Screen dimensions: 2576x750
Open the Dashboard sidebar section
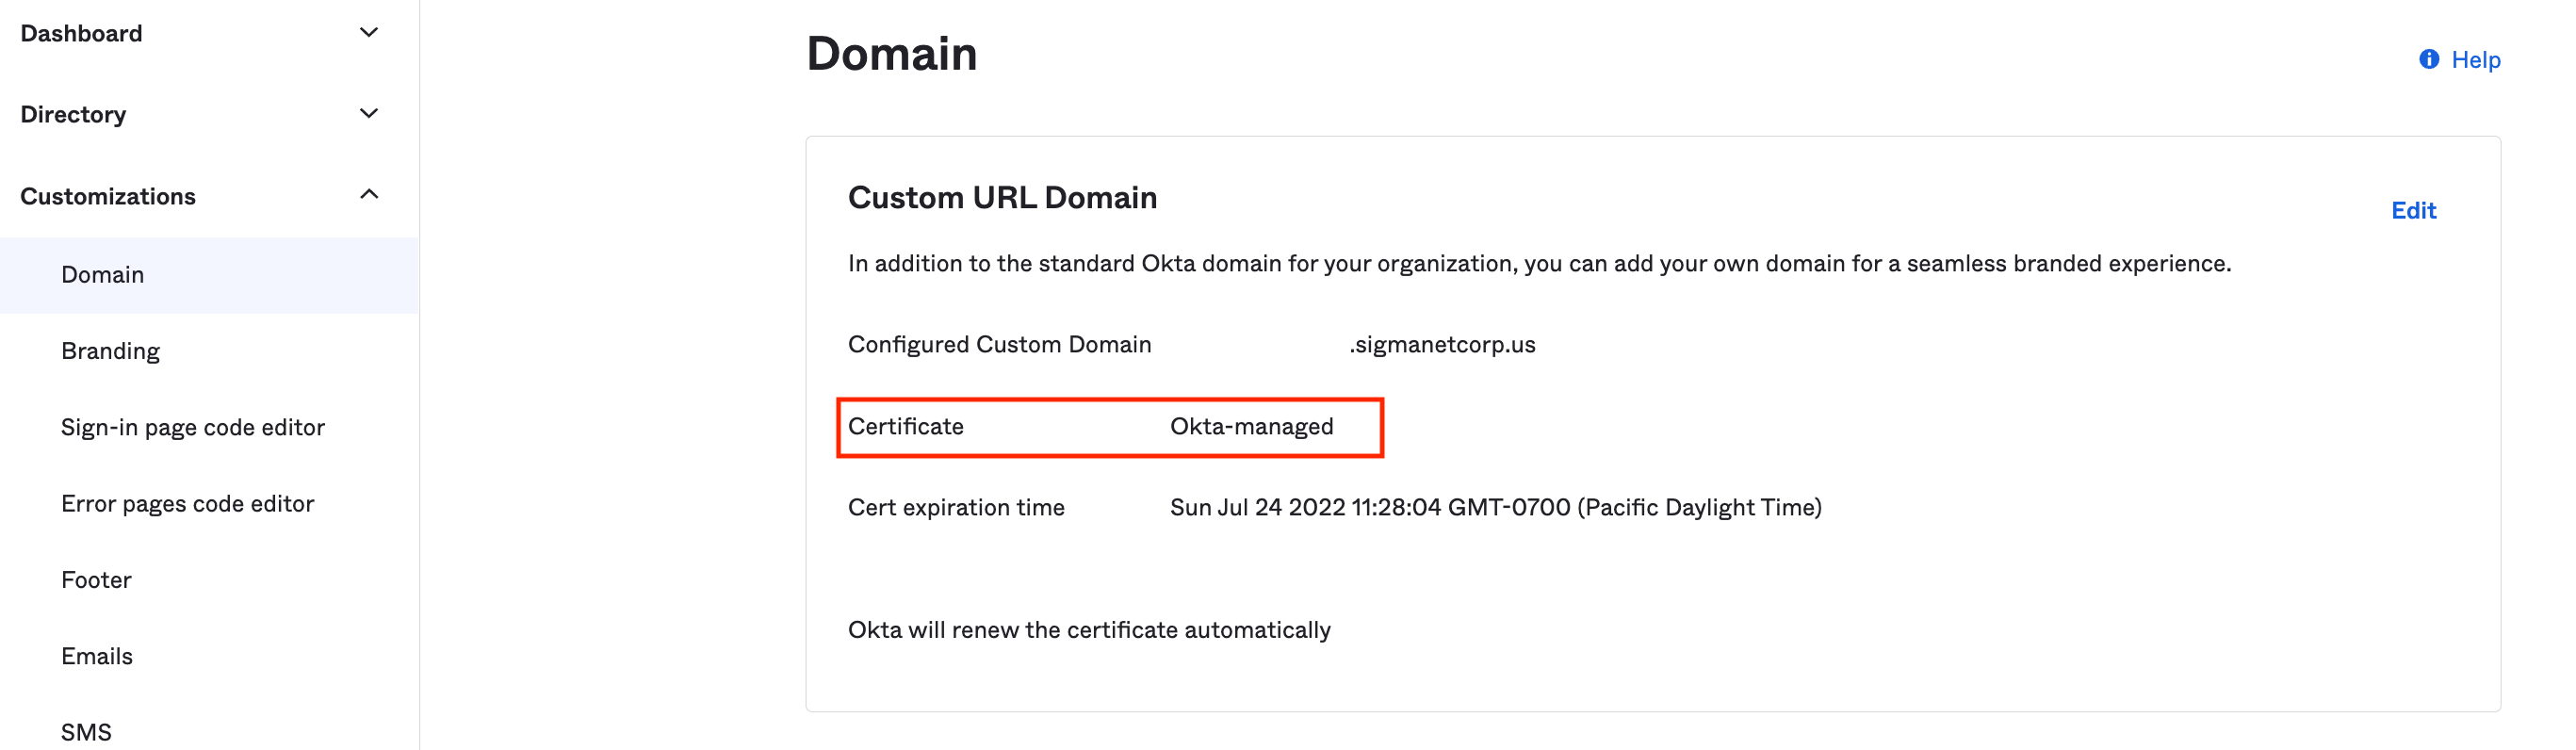(82, 34)
